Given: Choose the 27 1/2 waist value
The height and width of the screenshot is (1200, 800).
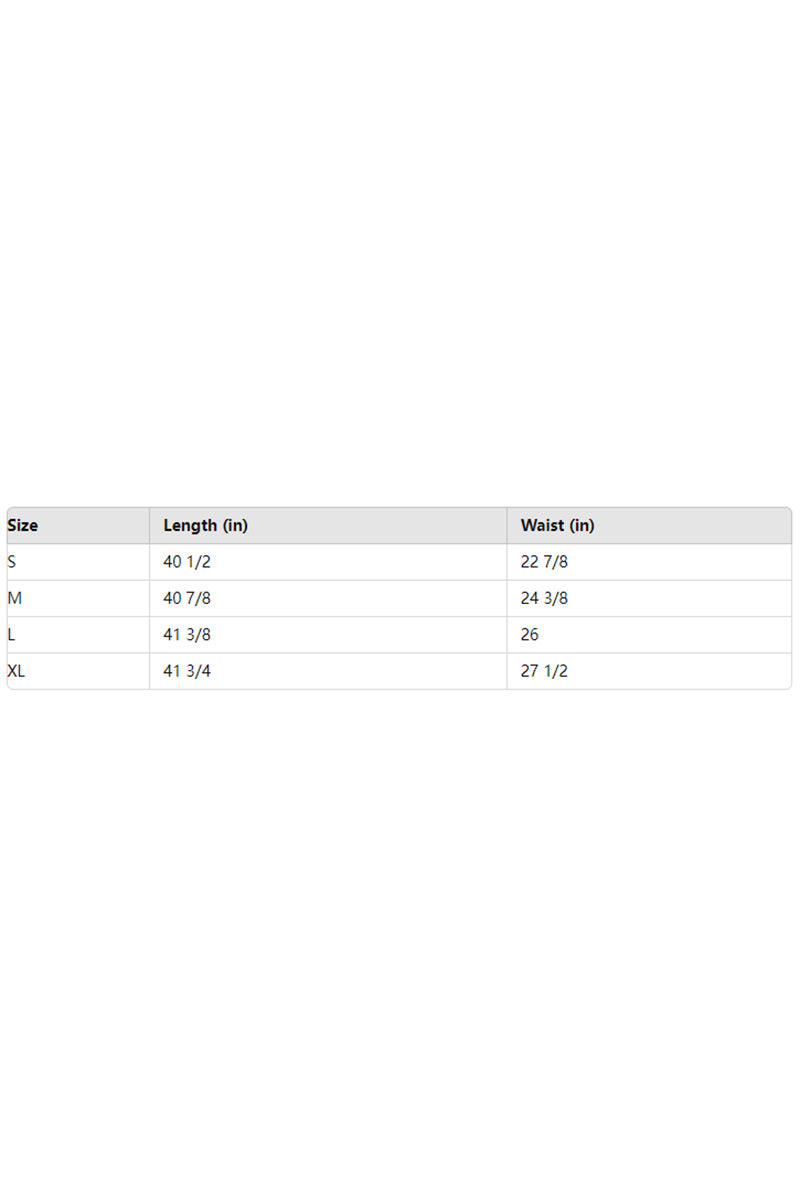Looking at the screenshot, I should pyautogui.click(x=544, y=671).
